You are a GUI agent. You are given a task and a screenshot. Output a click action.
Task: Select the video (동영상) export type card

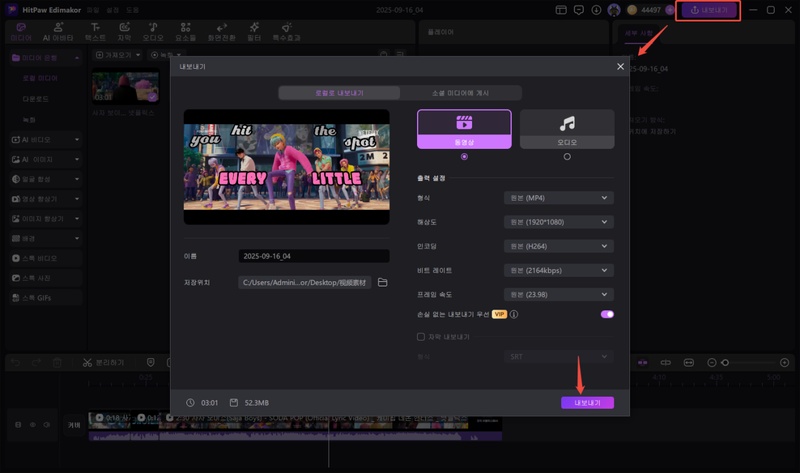click(x=464, y=129)
